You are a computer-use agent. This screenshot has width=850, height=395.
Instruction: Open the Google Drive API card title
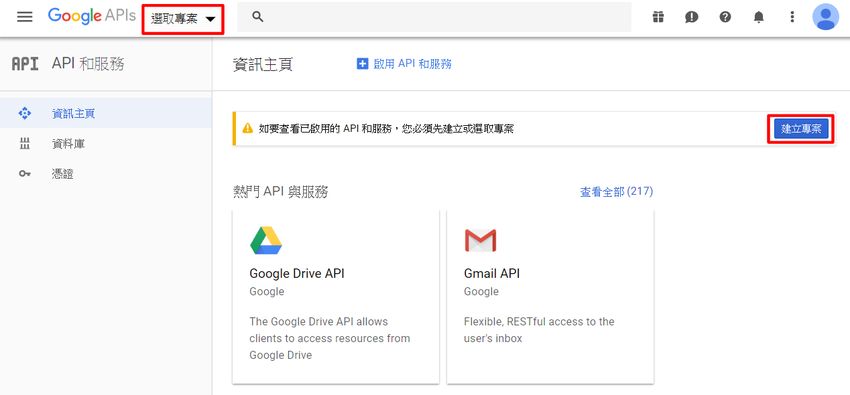pos(297,274)
